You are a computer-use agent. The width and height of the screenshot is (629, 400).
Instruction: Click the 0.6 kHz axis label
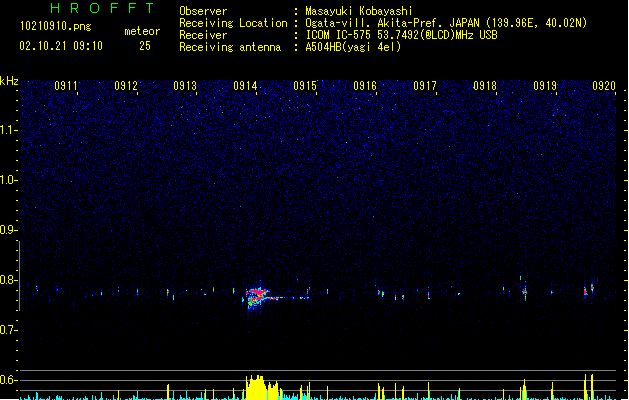pyautogui.click(x=8, y=380)
